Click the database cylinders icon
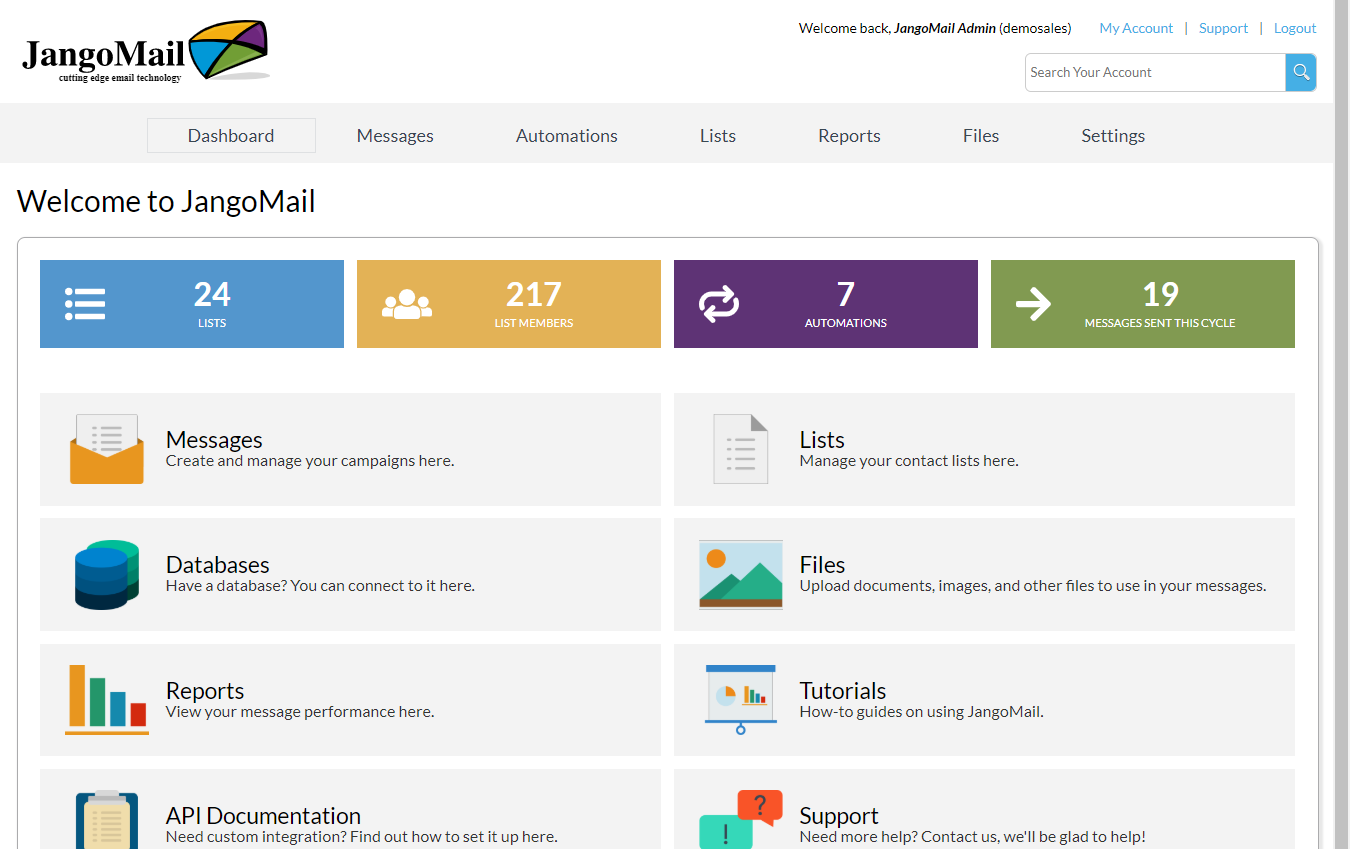Screen dimensions: 1350x849 click(x=107, y=575)
